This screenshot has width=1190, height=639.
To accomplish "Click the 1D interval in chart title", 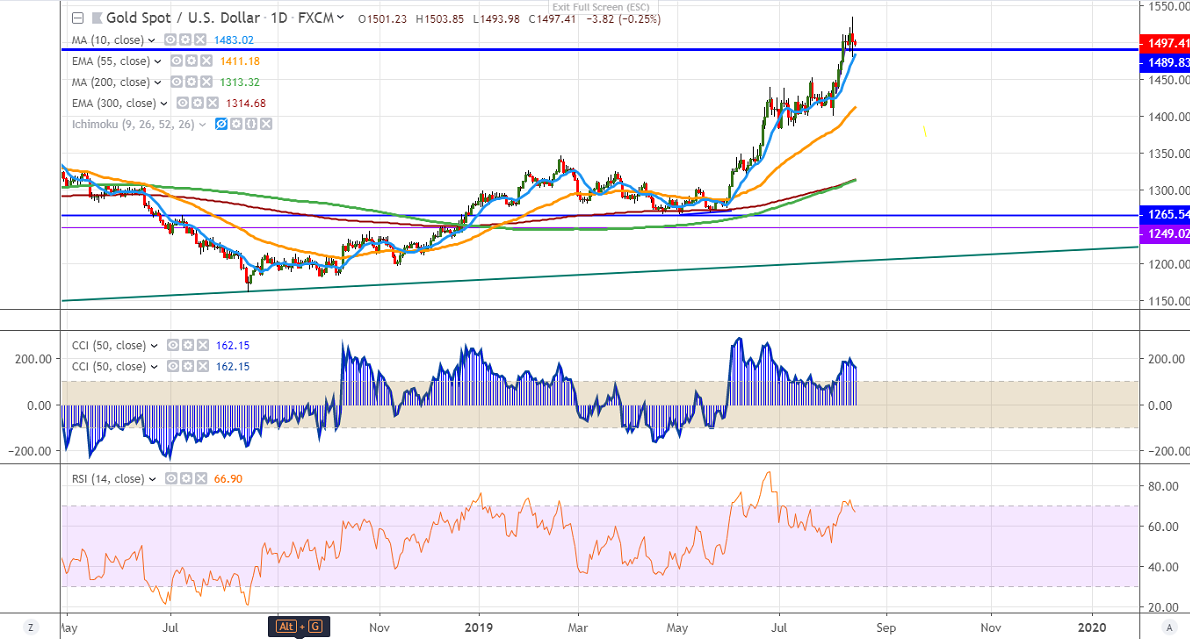I will [x=279, y=17].
